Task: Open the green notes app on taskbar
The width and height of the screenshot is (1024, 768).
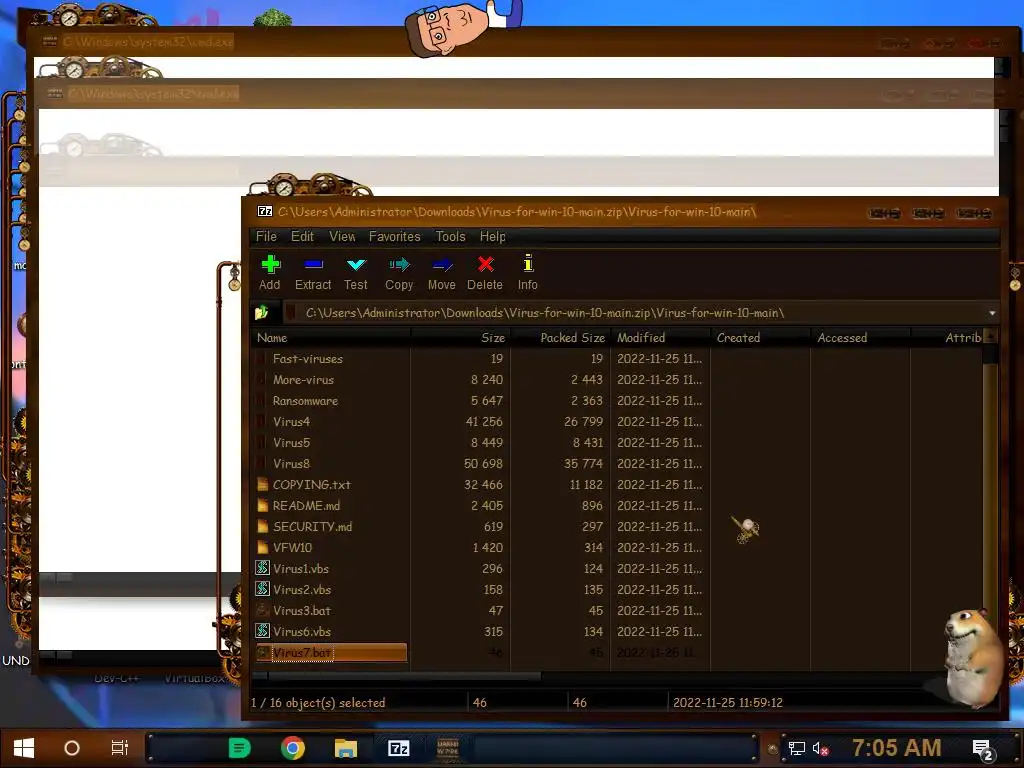Action: coord(240,748)
